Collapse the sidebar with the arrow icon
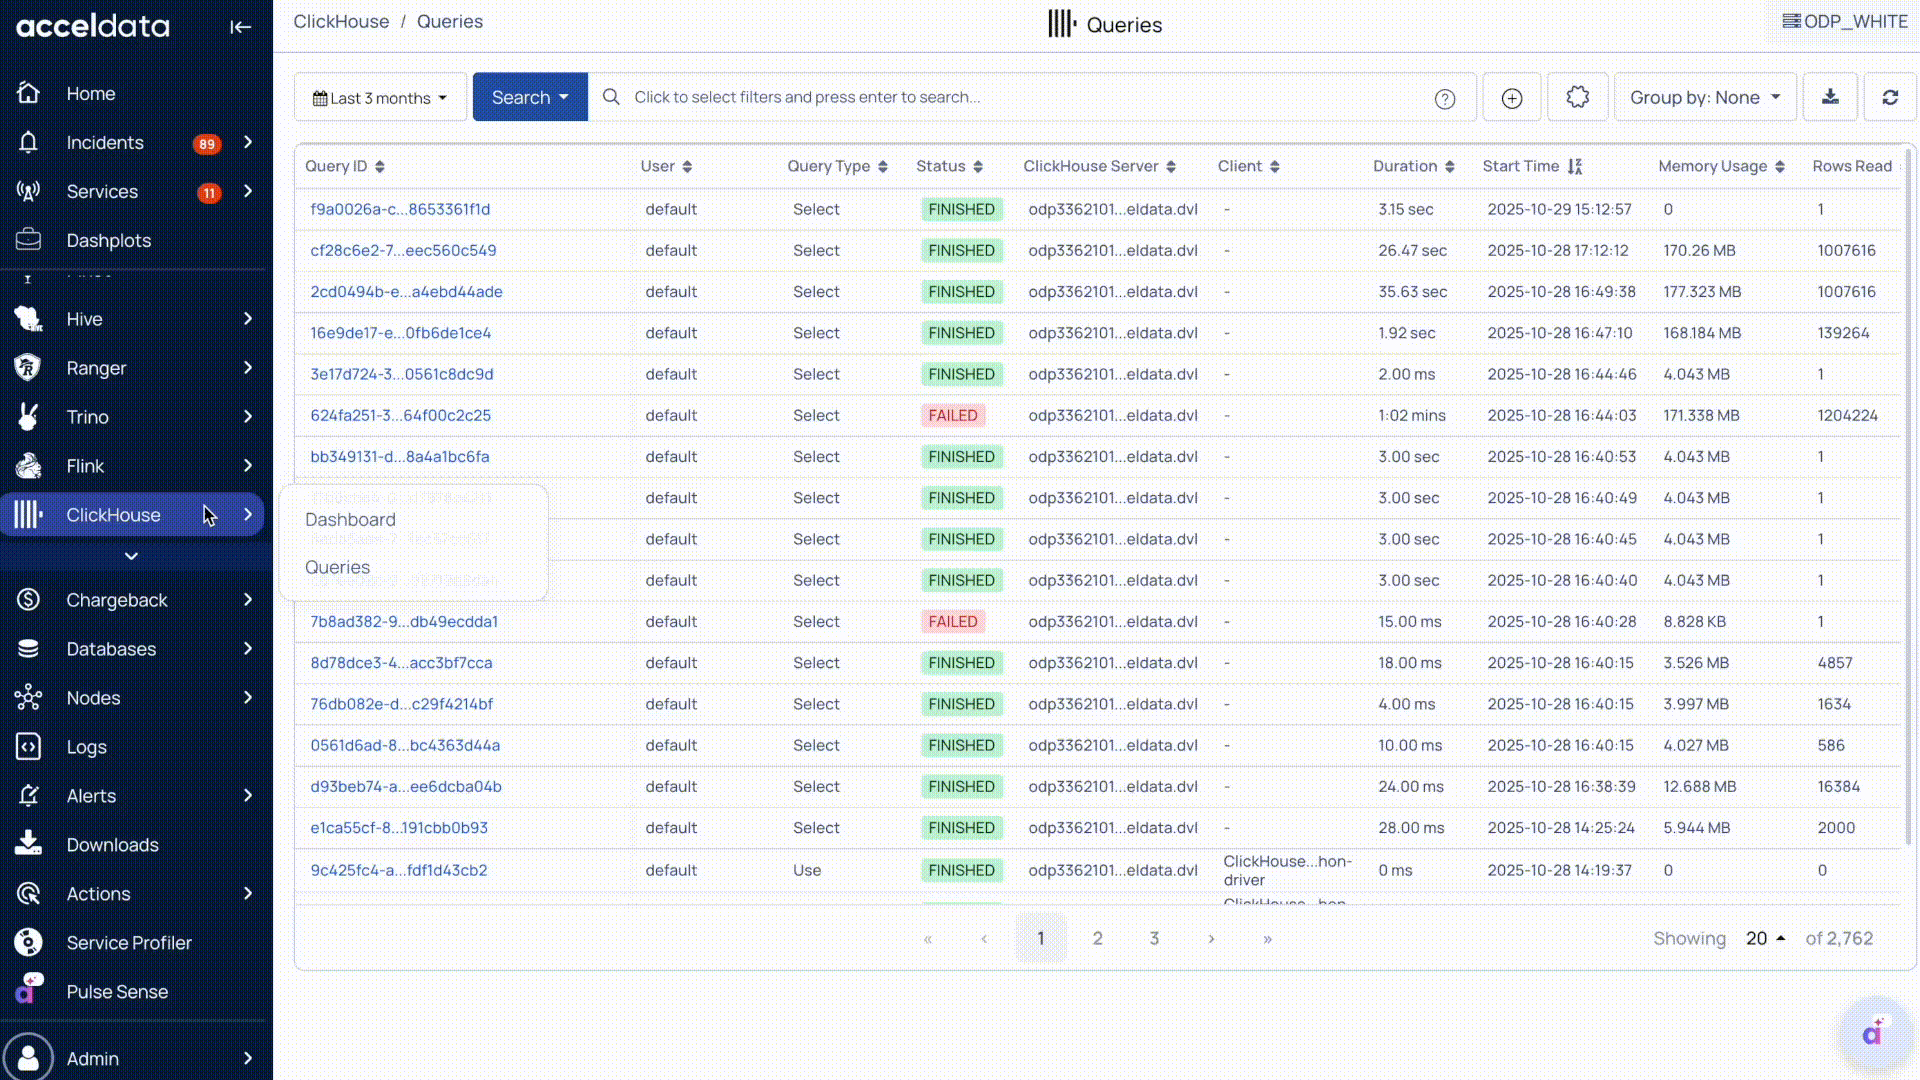 click(x=240, y=27)
